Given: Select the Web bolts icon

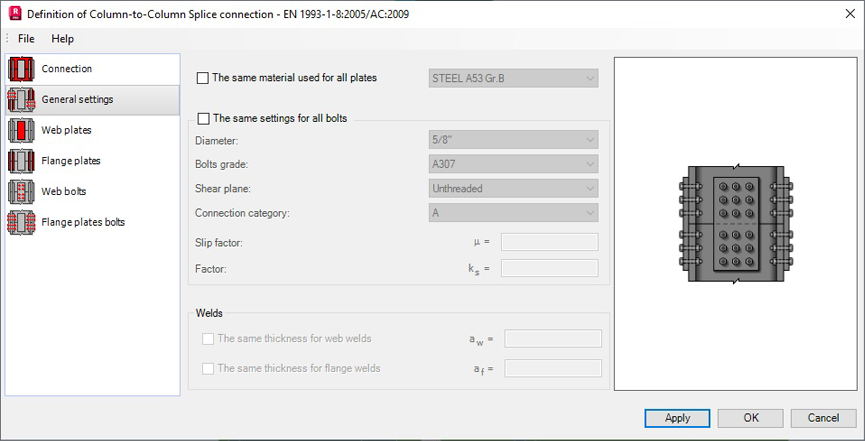Looking at the screenshot, I should tap(21, 192).
